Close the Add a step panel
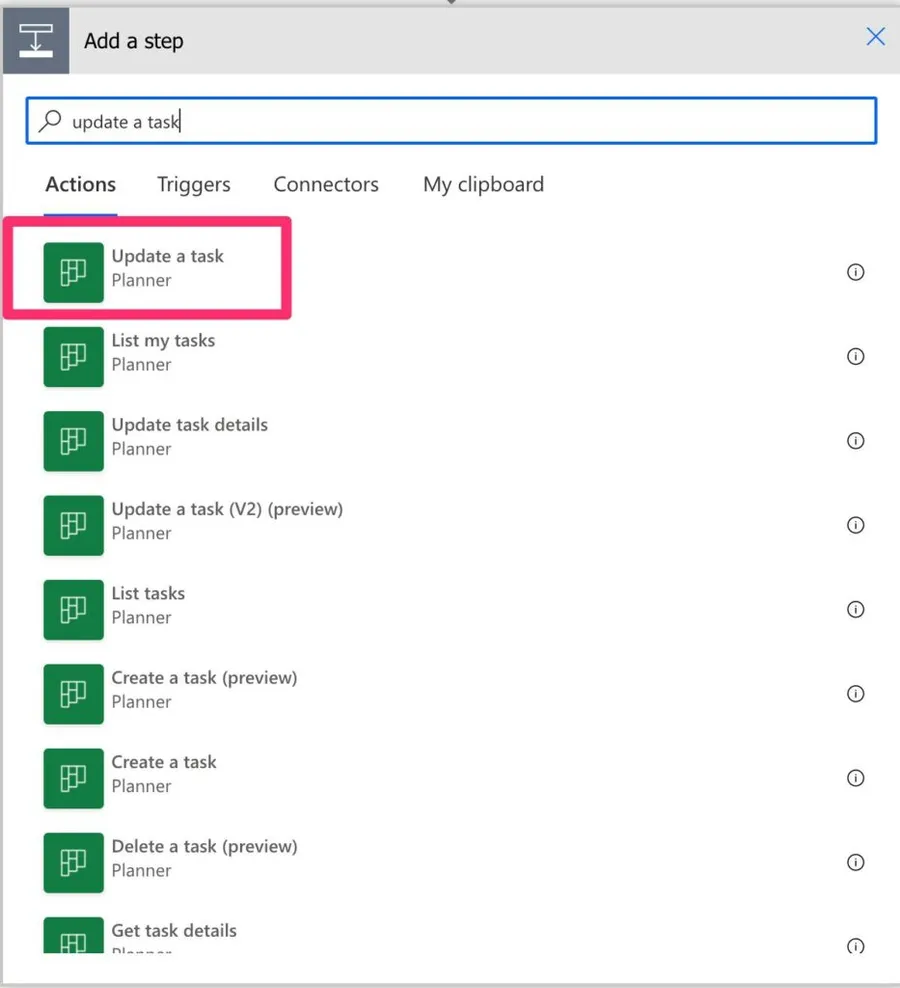900x988 pixels. pos(875,37)
